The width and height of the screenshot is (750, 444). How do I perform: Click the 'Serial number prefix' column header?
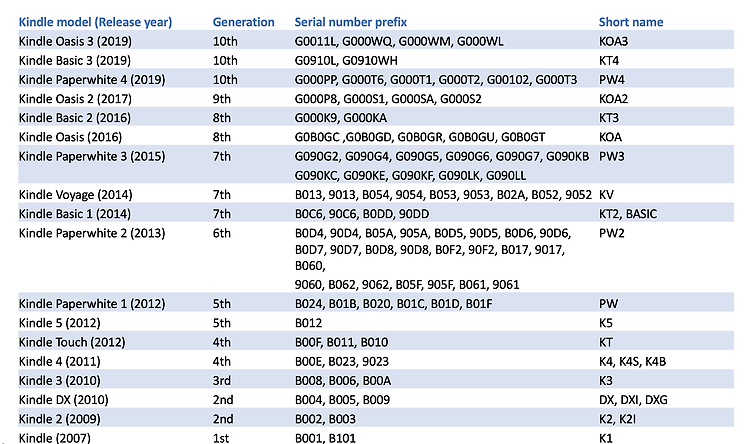351,22
